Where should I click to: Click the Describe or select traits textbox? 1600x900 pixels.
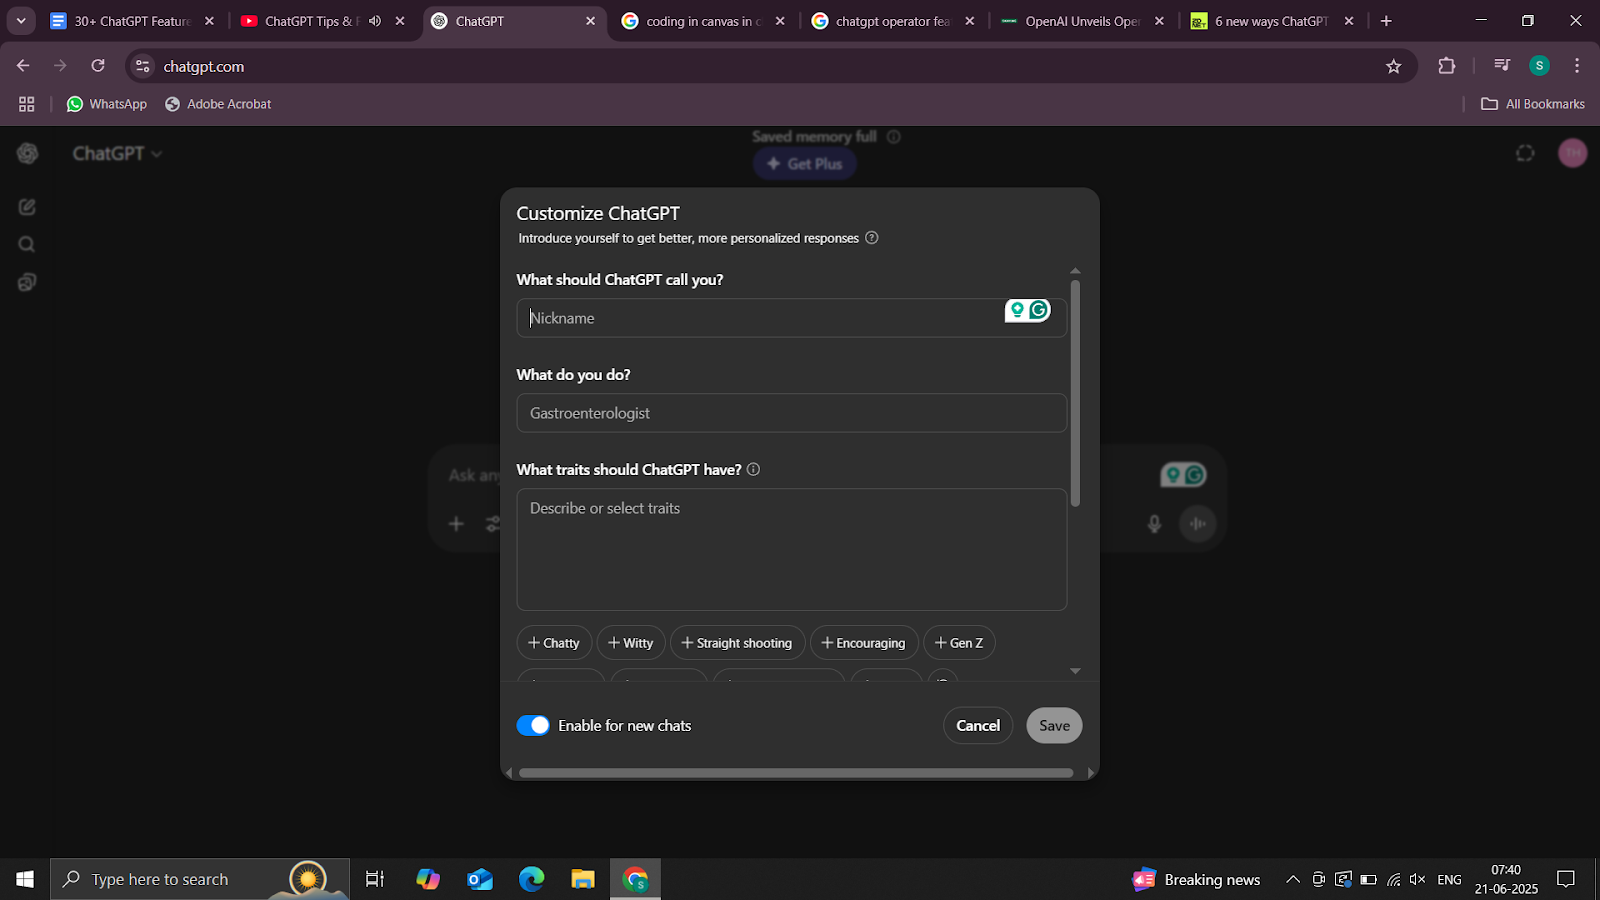[x=791, y=549]
